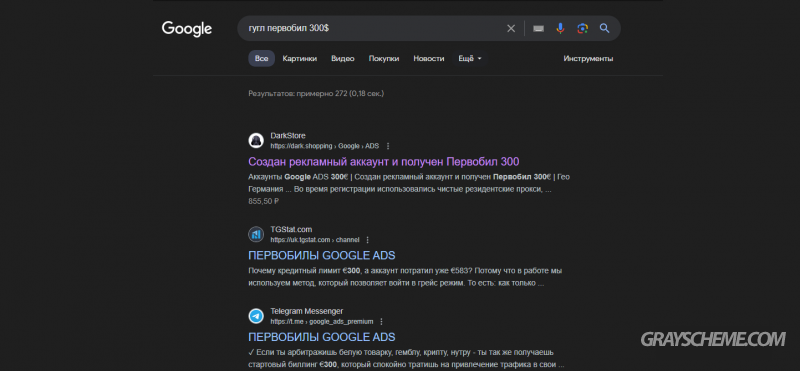Switch to the Картинки tab
The height and width of the screenshot is (371, 800).
pyautogui.click(x=299, y=59)
